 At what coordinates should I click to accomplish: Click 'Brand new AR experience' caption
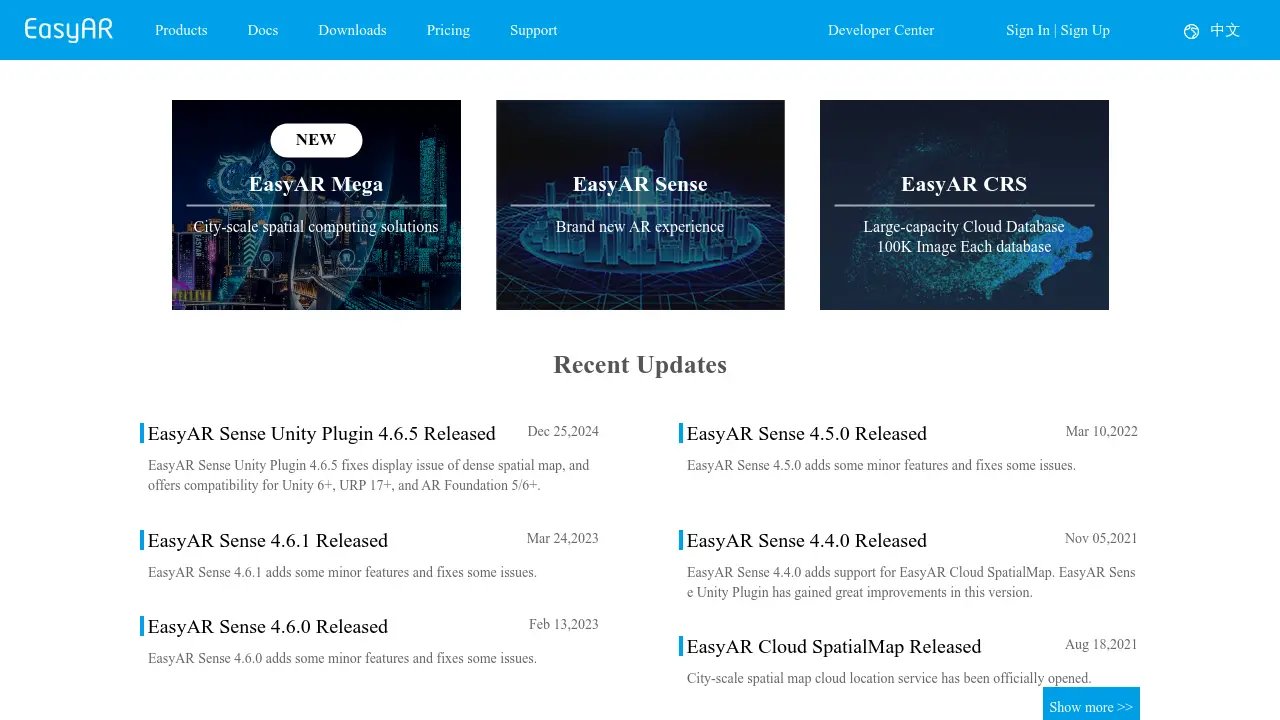click(x=640, y=227)
